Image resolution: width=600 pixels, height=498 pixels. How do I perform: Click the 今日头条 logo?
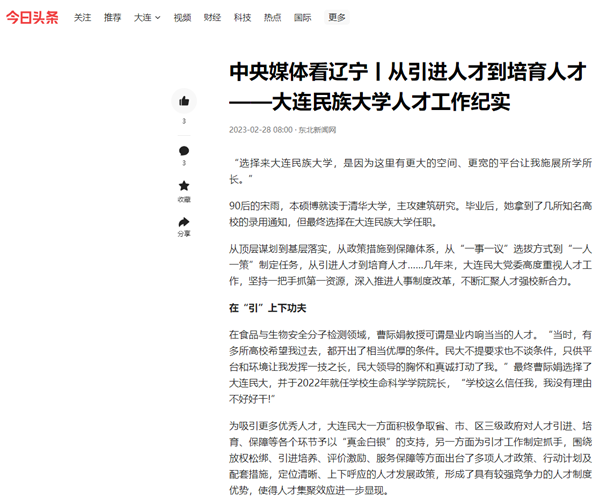point(31,17)
